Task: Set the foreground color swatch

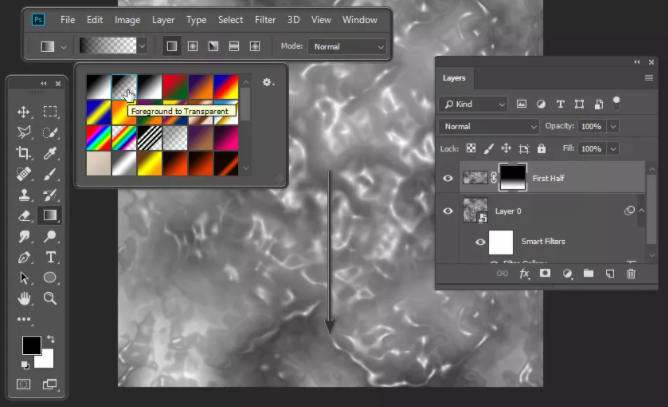Action: pyautogui.click(x=31, y=345)
